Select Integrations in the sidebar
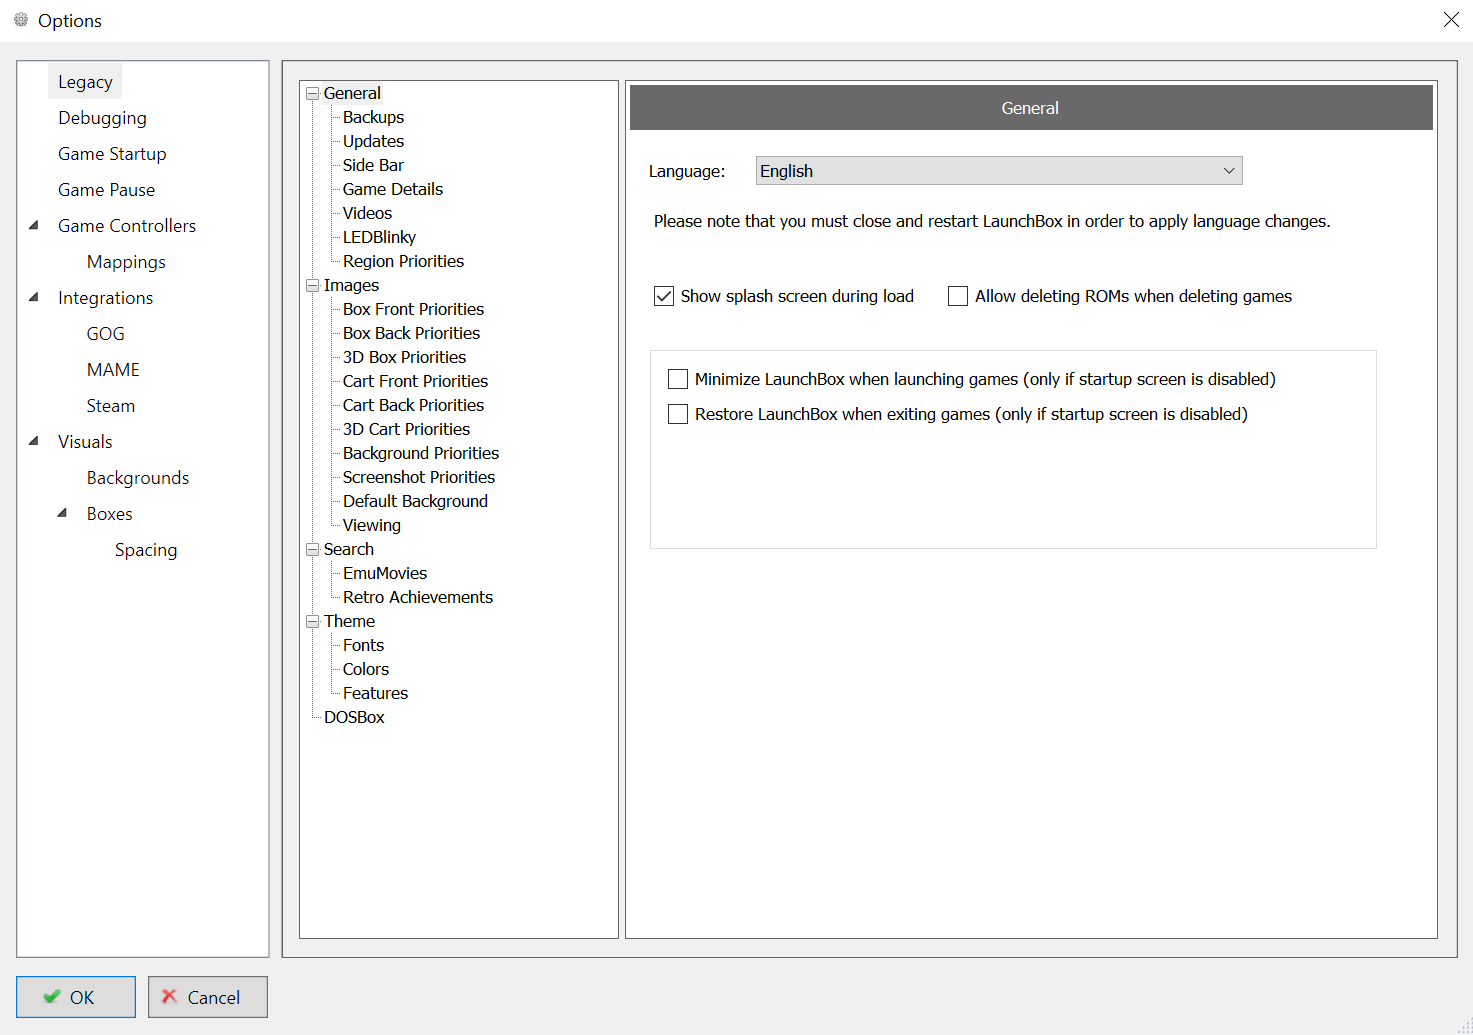1473x1035 pixels. [x=105, y=298]
